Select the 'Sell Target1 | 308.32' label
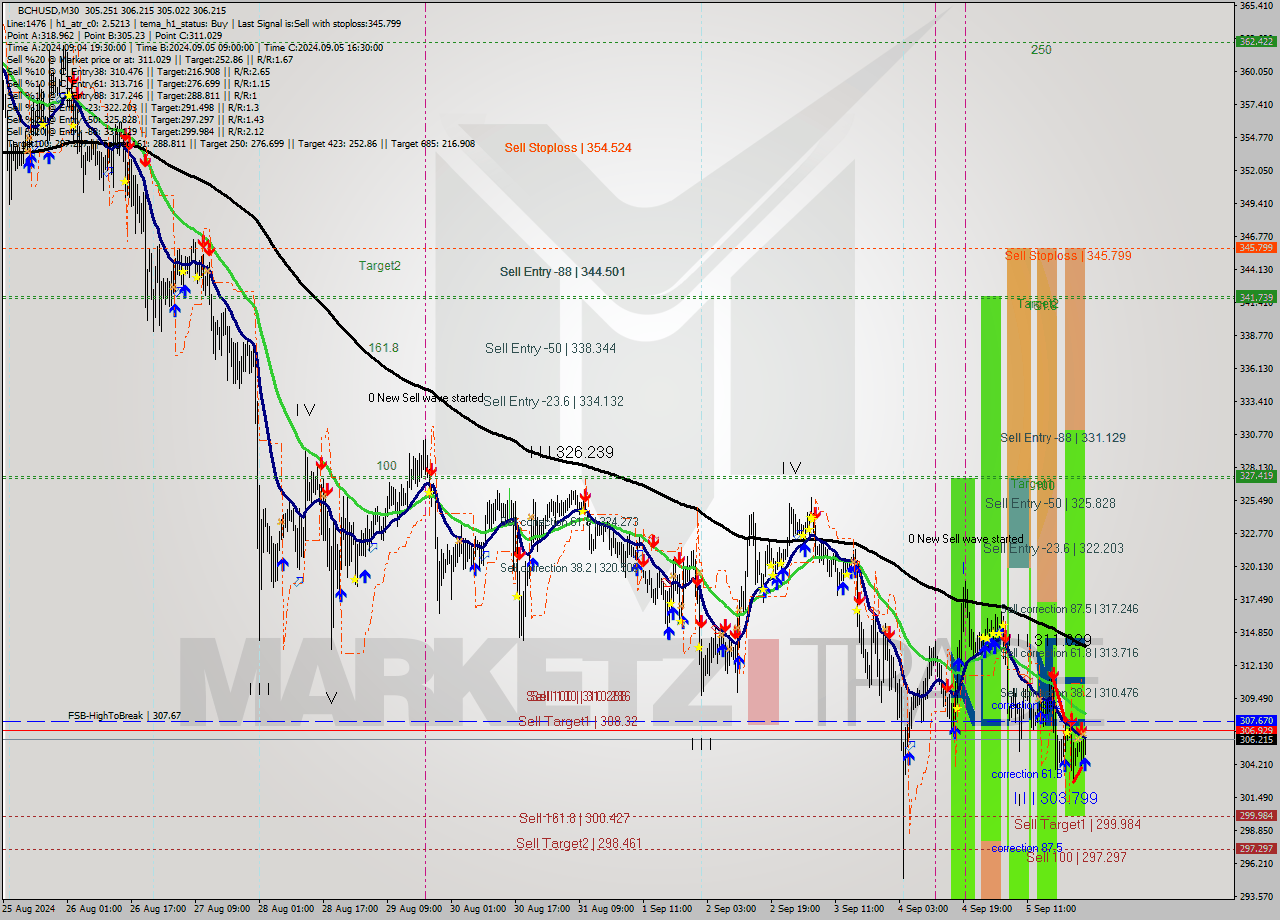1280x920 pixels. pyautogui.click(x=578, y=722)
